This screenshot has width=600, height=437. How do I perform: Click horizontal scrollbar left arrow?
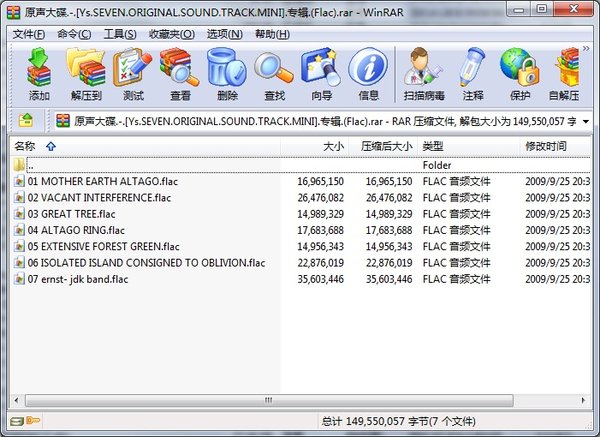16,400
